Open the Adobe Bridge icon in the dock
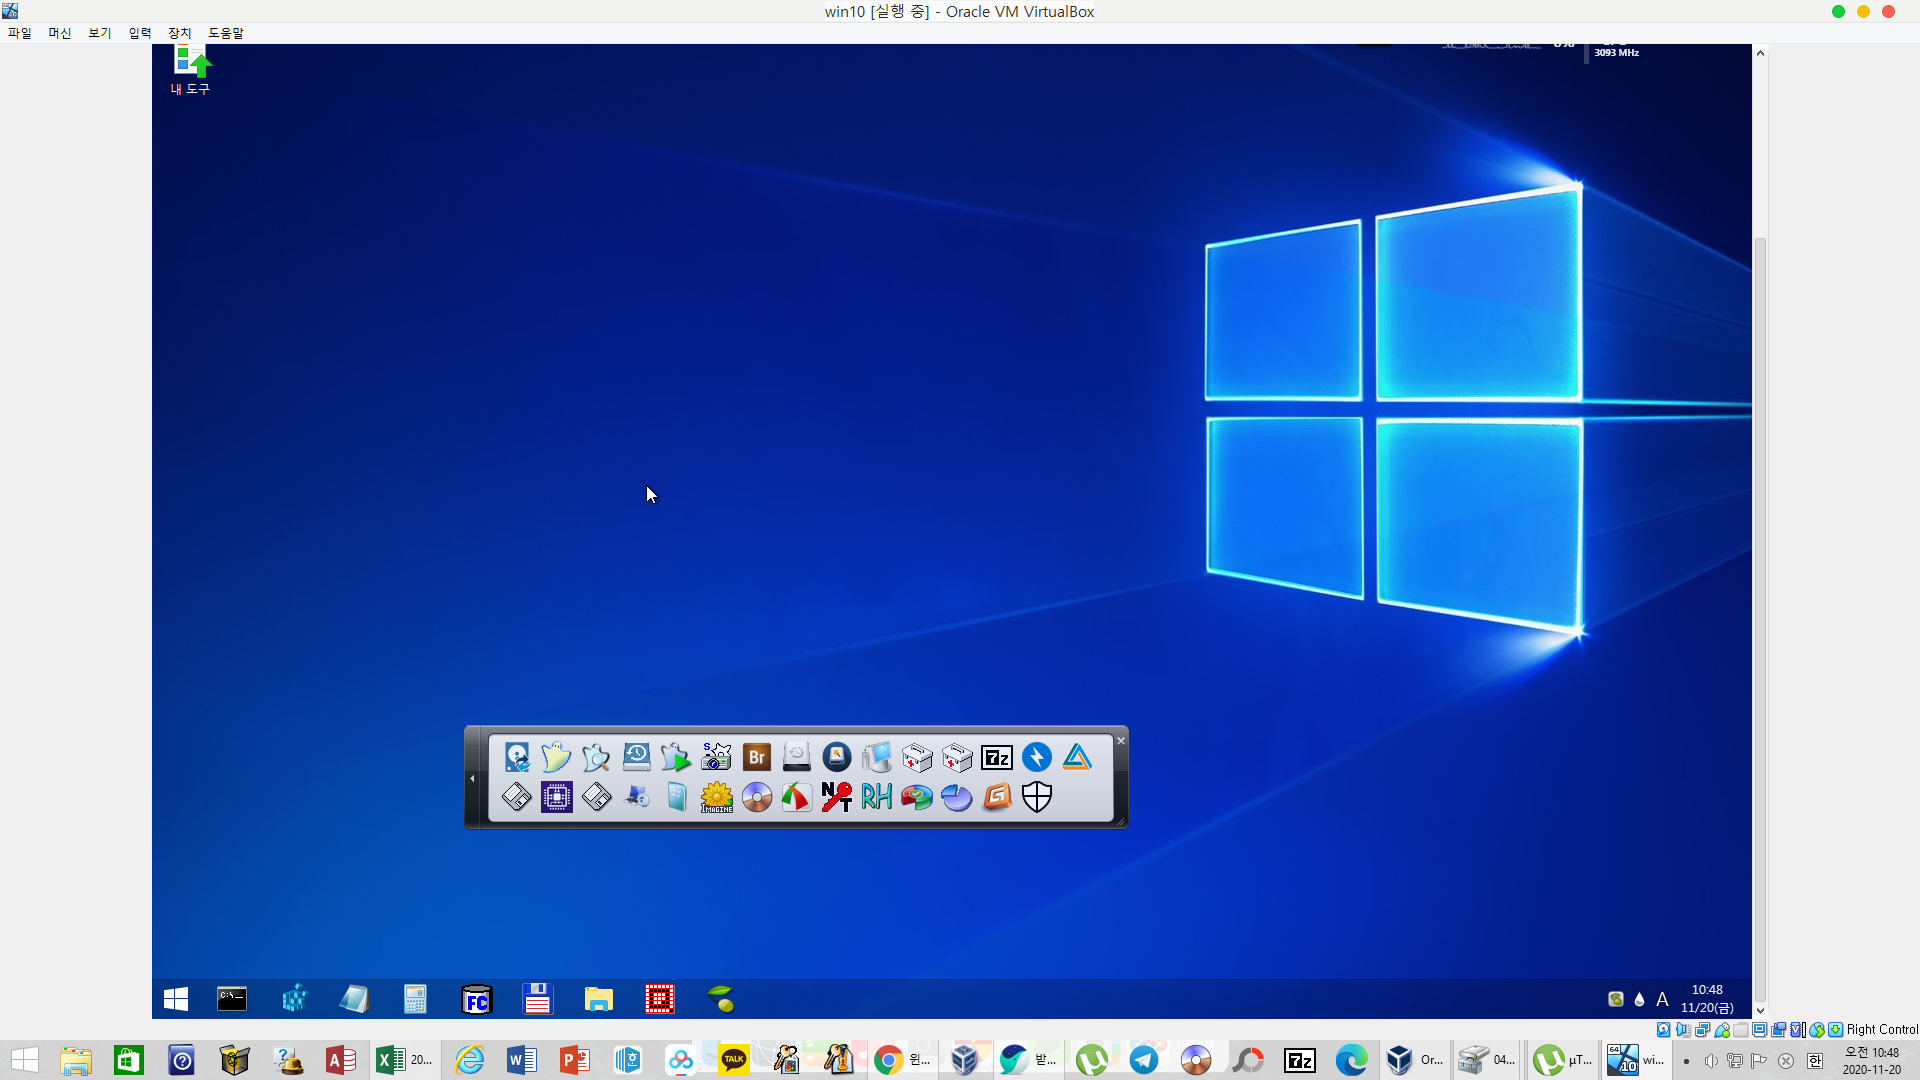 [x=757, y=757]
